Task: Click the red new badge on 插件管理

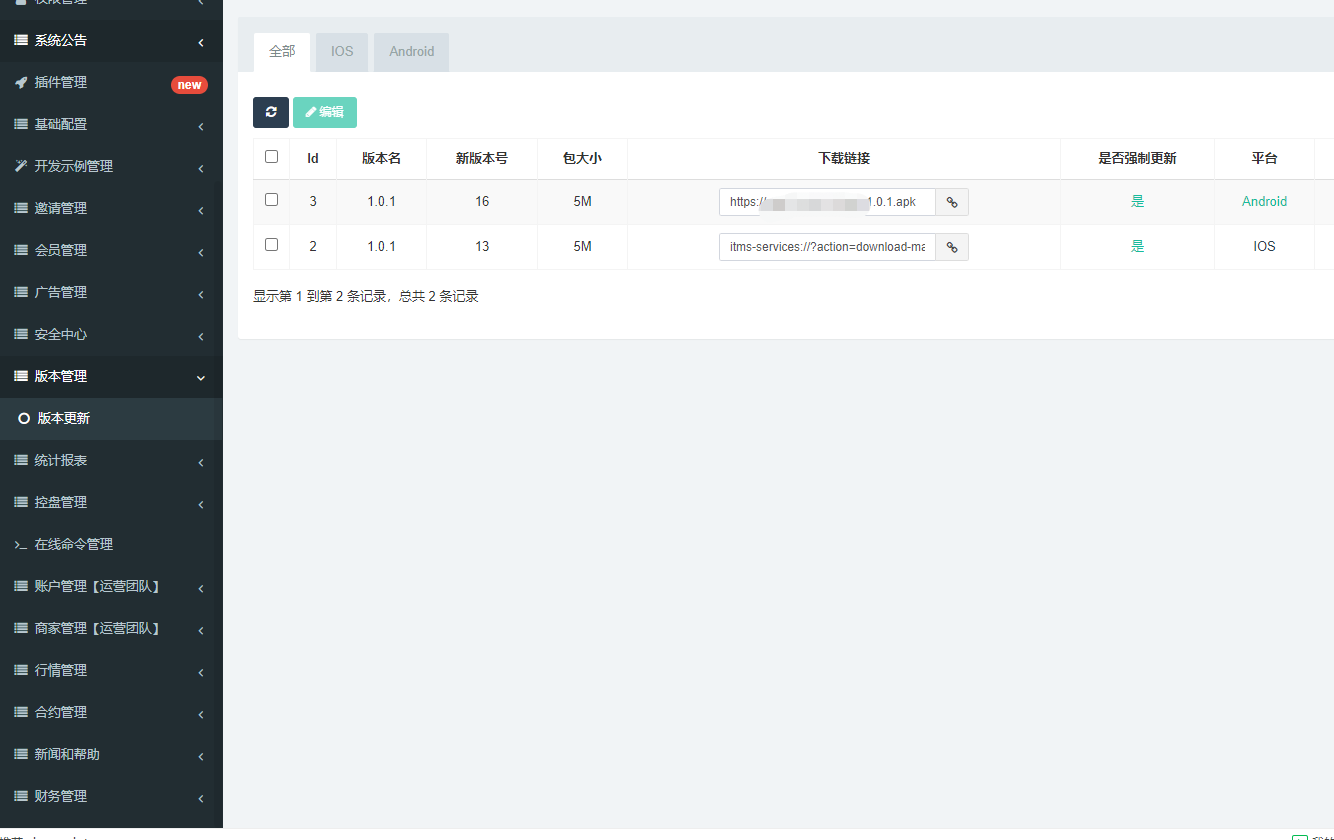Action: point(189,84)
